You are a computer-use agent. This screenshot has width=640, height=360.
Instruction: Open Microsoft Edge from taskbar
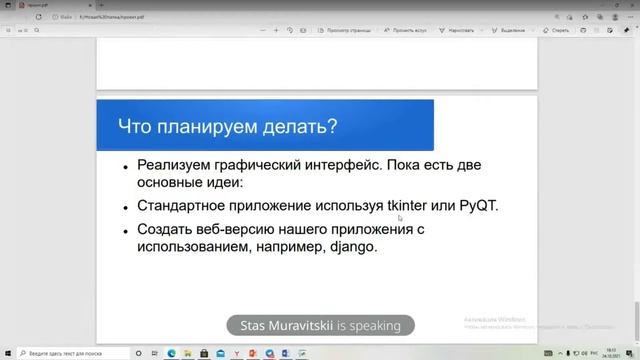(171, 353)
